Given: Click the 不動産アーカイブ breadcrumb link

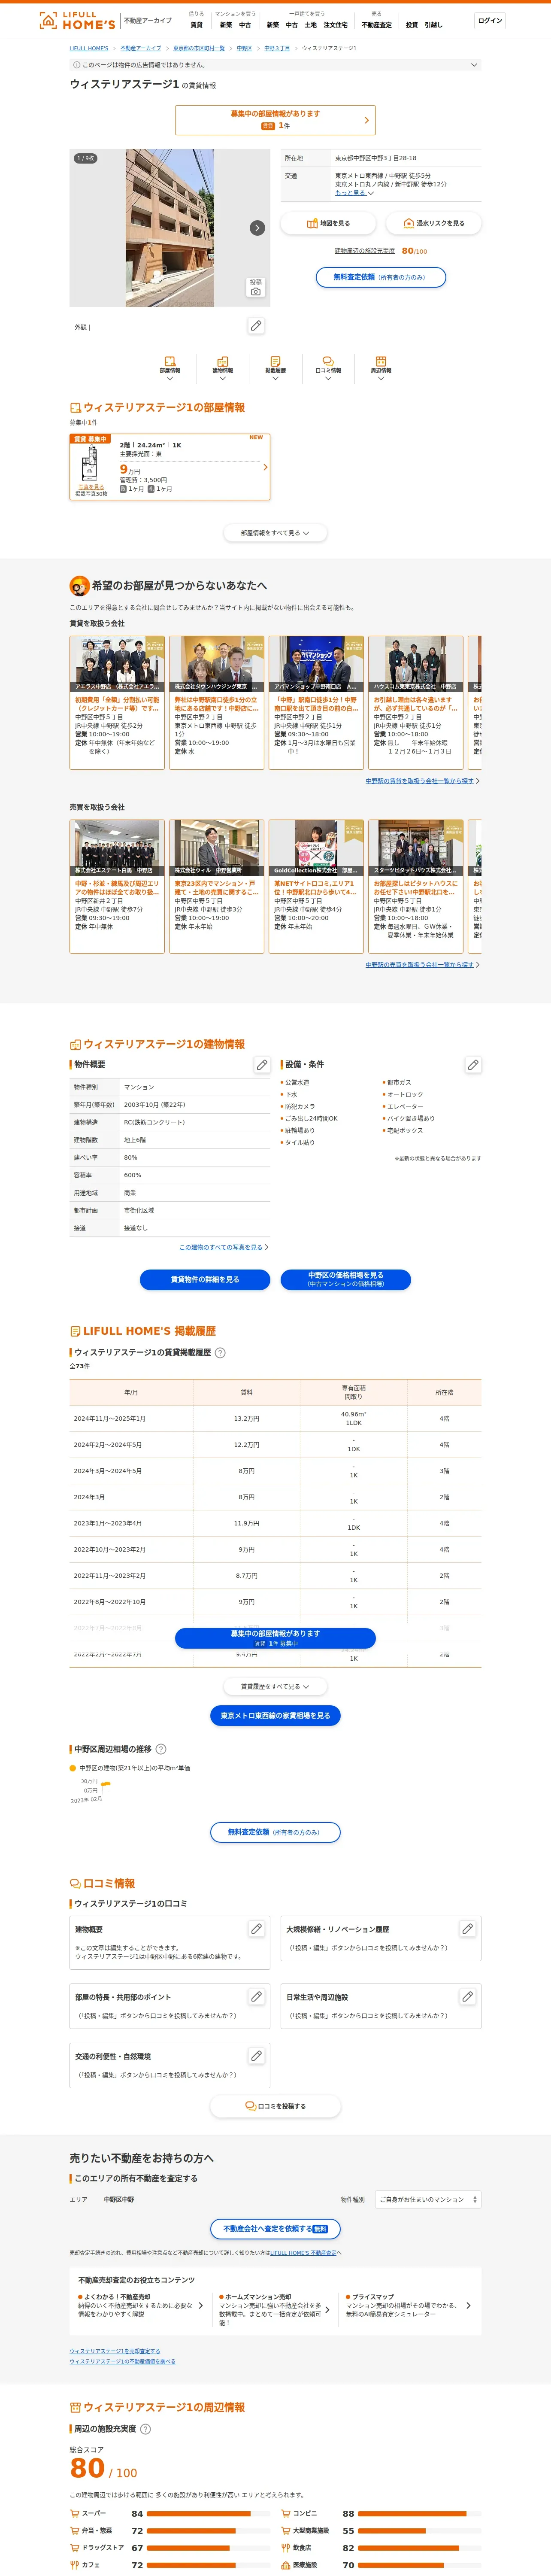Looking at the screenshot, I should (141, 48).
